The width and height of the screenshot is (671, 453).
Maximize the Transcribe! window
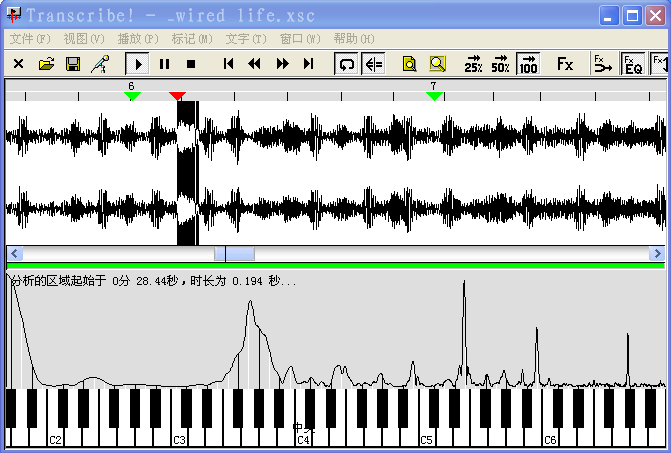(632, 15)
